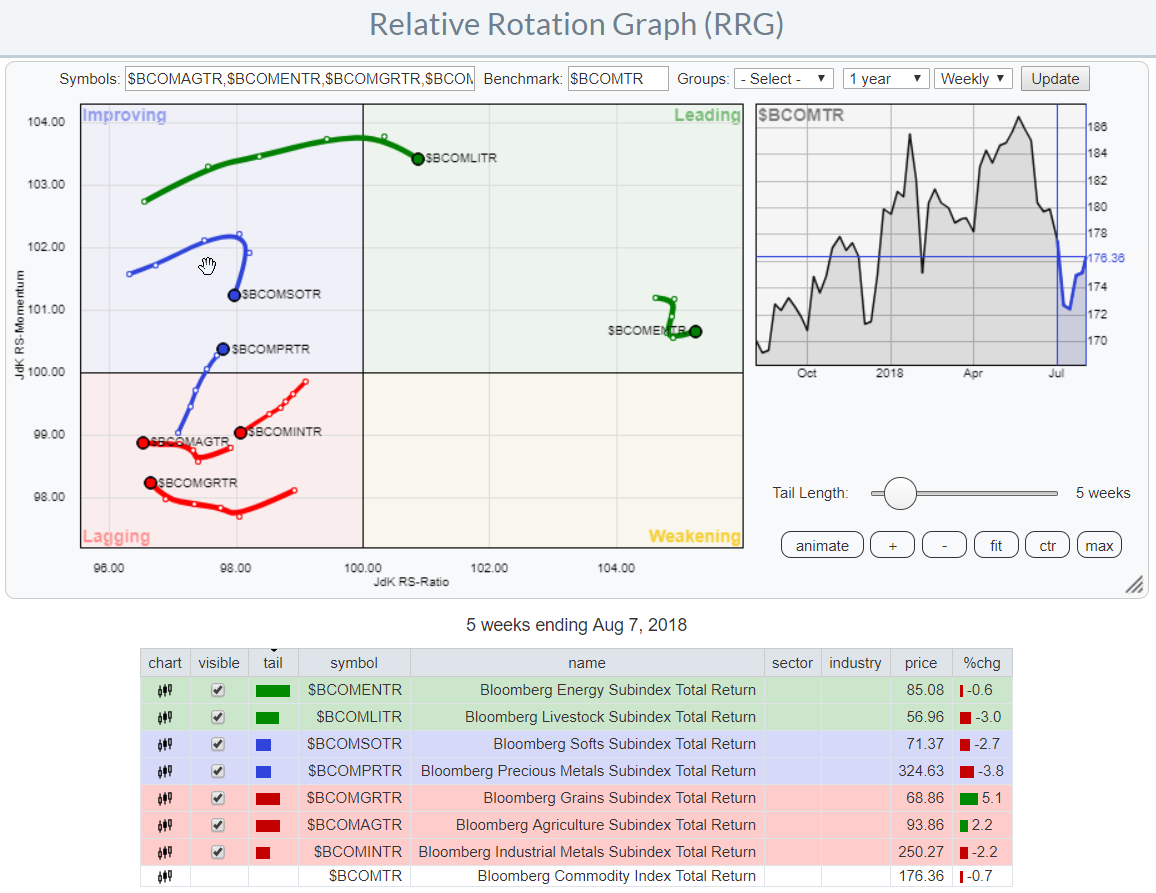
Task: Hide the Bloomberg Grains Subindex line
Action: point(218,798)
